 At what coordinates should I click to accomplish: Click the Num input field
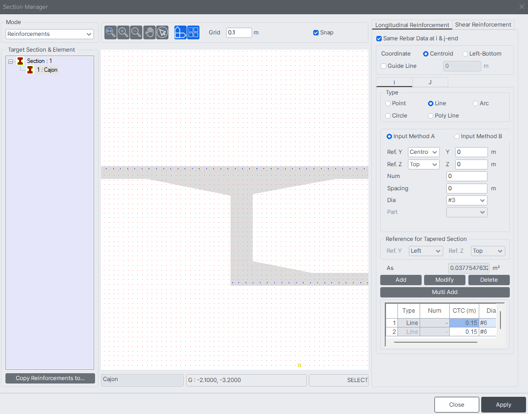click(x=467, y=176)
